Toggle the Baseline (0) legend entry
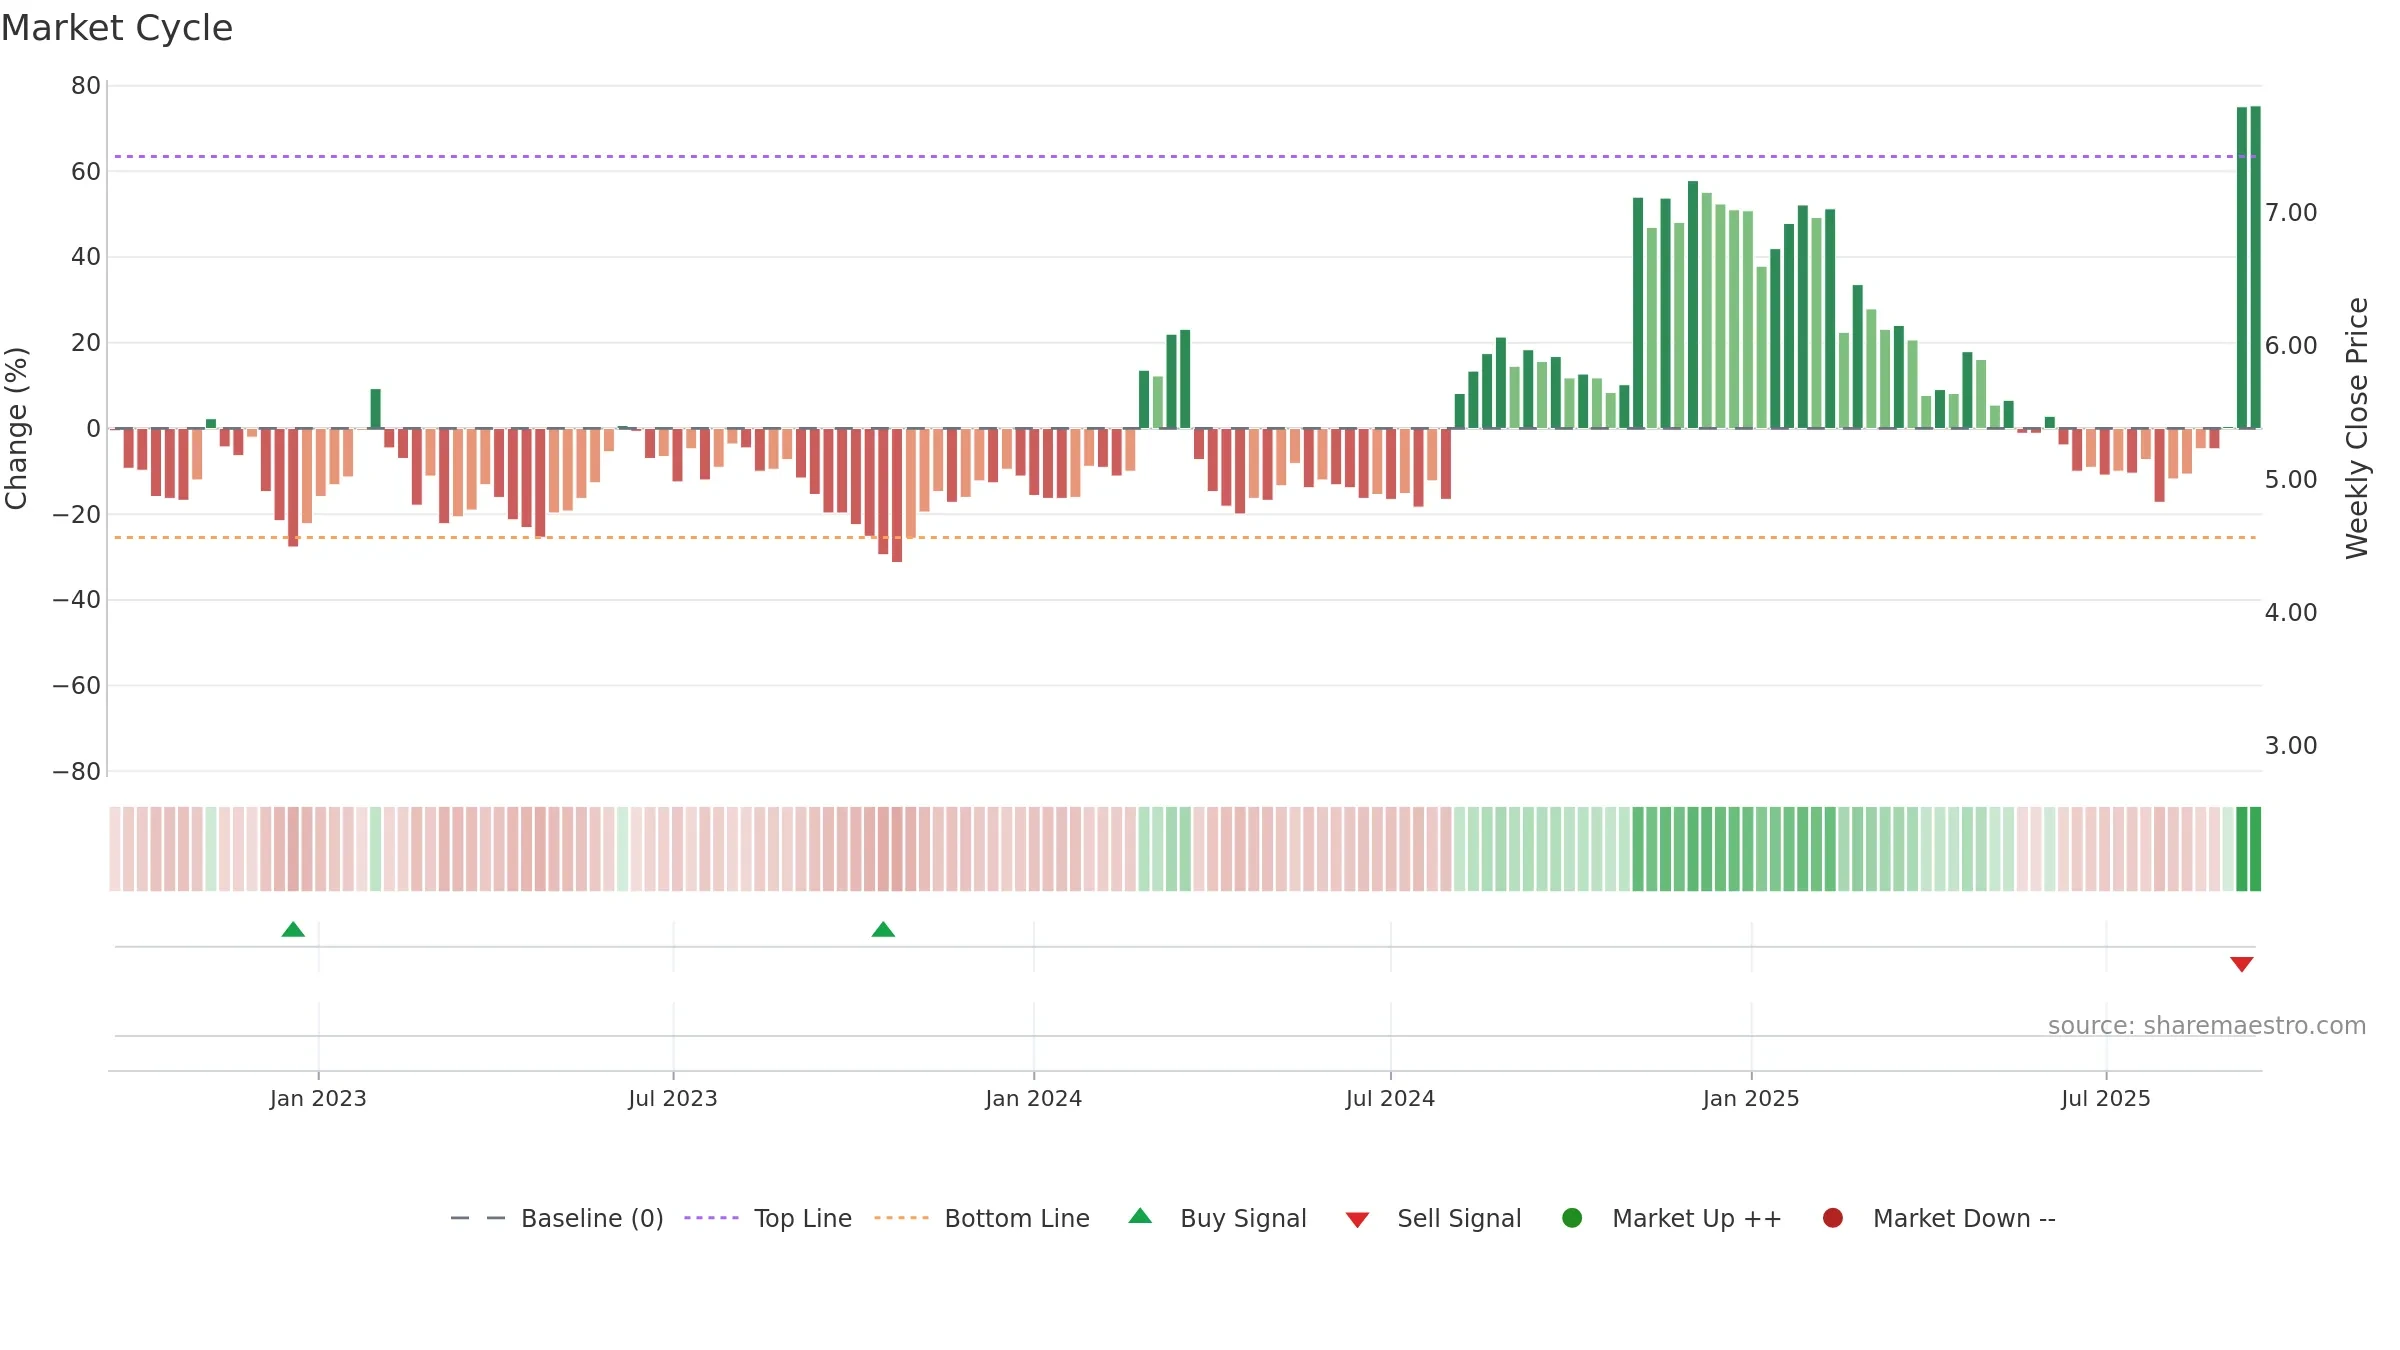 tap(557, 1218)
